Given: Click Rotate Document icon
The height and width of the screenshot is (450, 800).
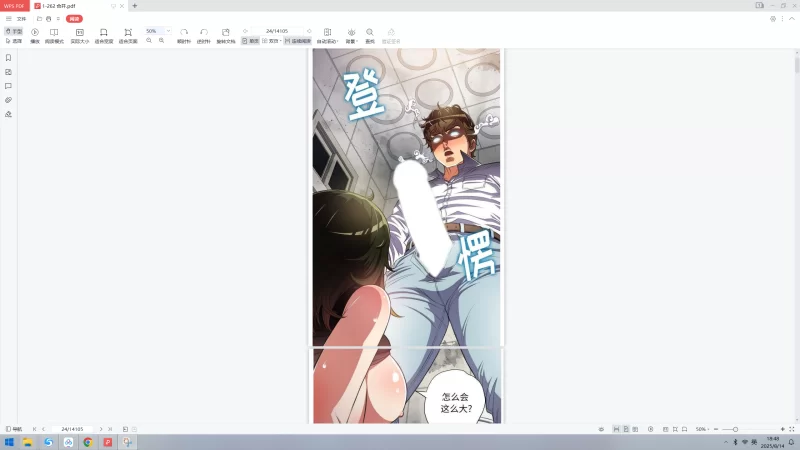Looking at the screenshot, I should tap(226, 32).
